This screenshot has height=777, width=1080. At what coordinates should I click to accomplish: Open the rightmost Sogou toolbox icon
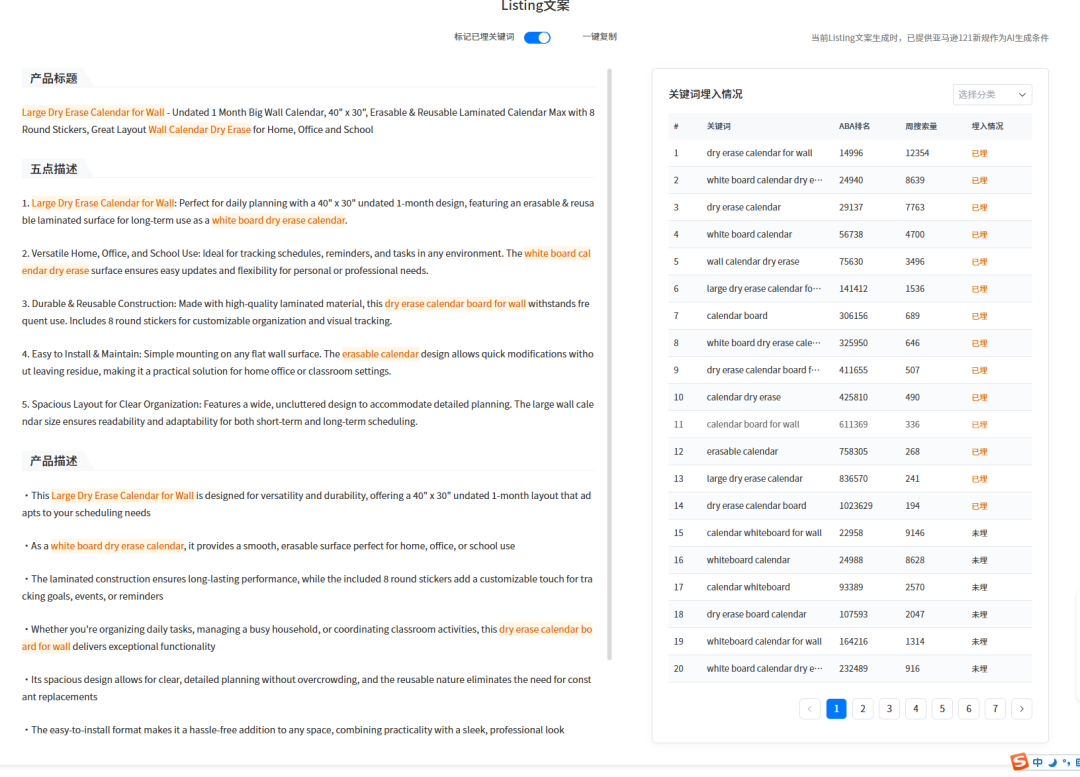click(x=1078, y=763)
